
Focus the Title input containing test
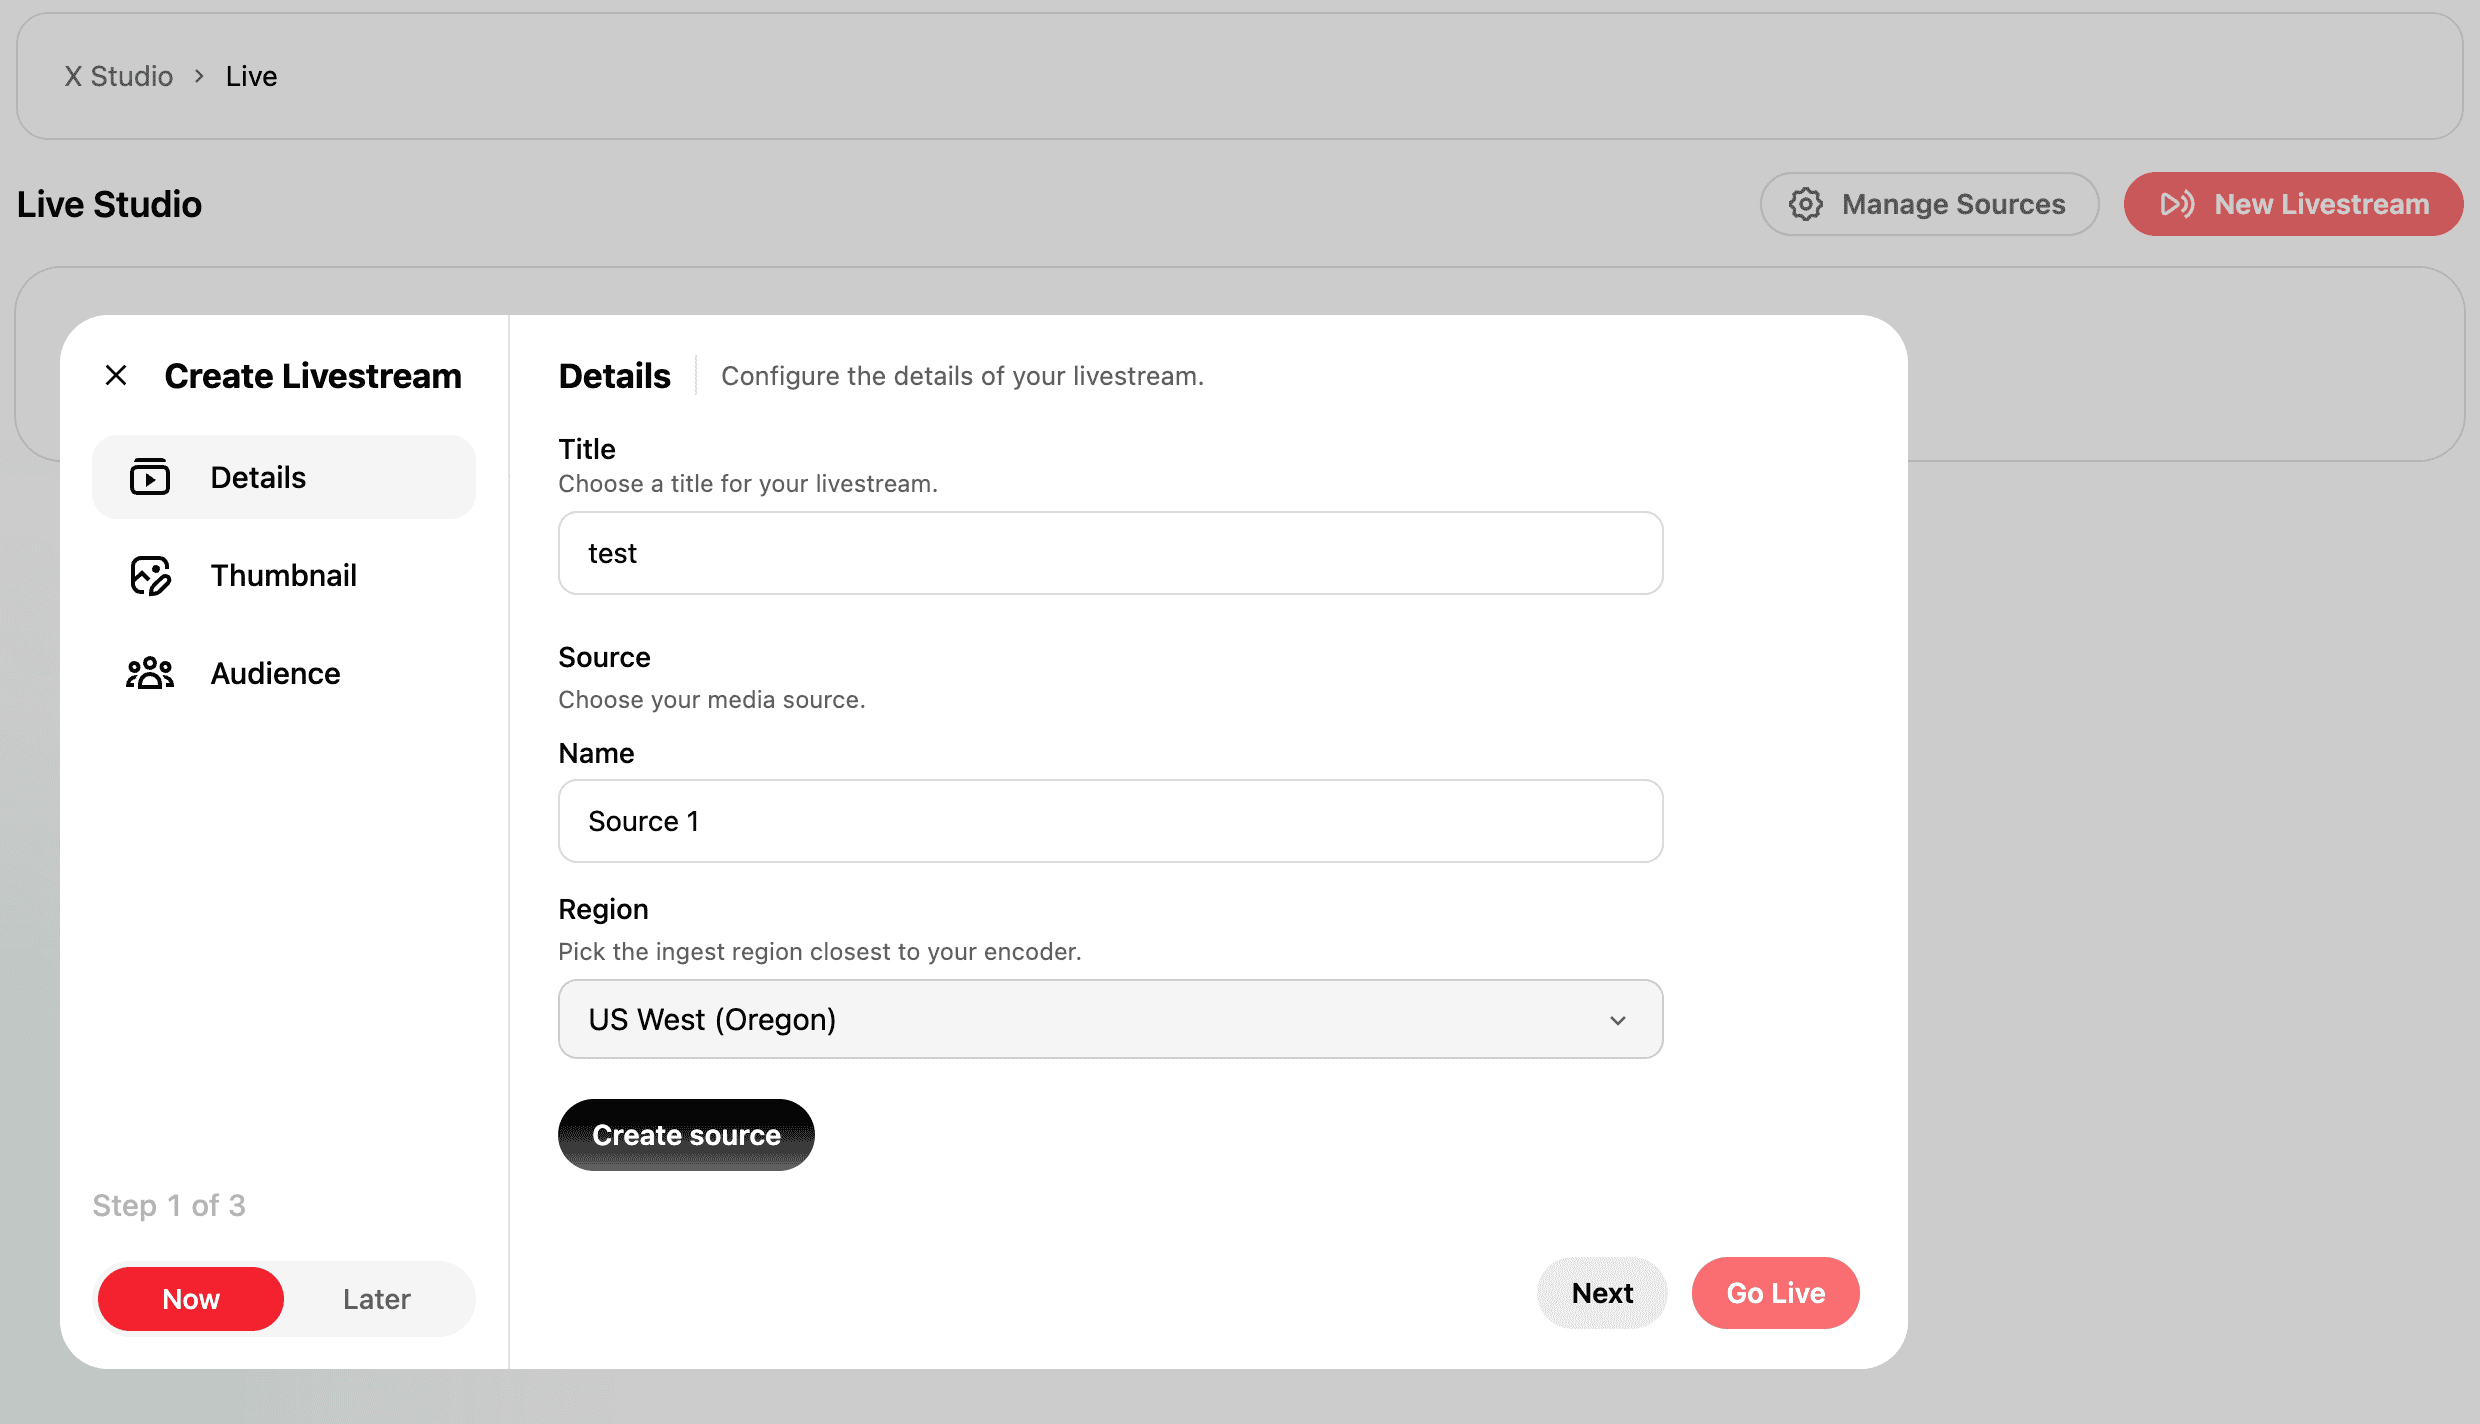tap(1111, 553)
